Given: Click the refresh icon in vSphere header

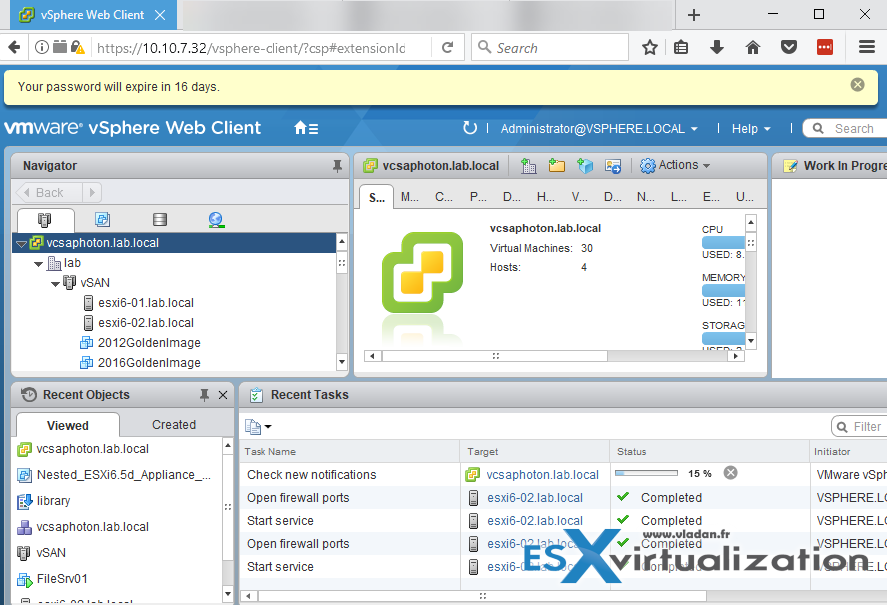Looking at the screenshot, I should 470,128.
